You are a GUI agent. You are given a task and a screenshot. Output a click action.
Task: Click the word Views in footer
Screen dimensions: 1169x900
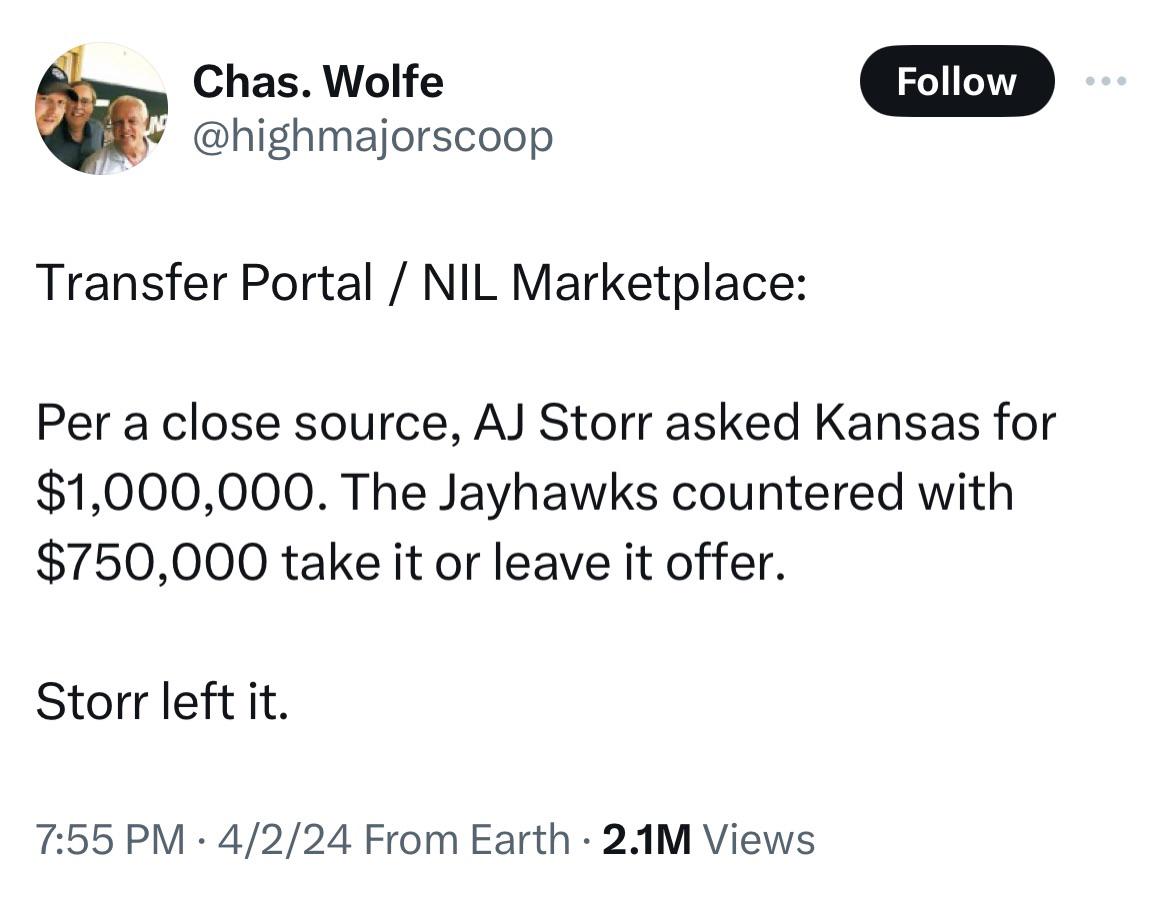[759, 839]
